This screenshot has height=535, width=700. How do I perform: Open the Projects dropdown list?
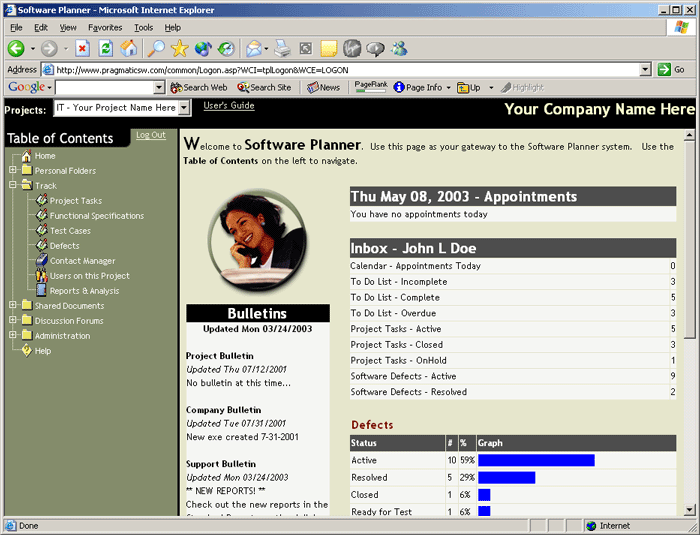(184, 108)
